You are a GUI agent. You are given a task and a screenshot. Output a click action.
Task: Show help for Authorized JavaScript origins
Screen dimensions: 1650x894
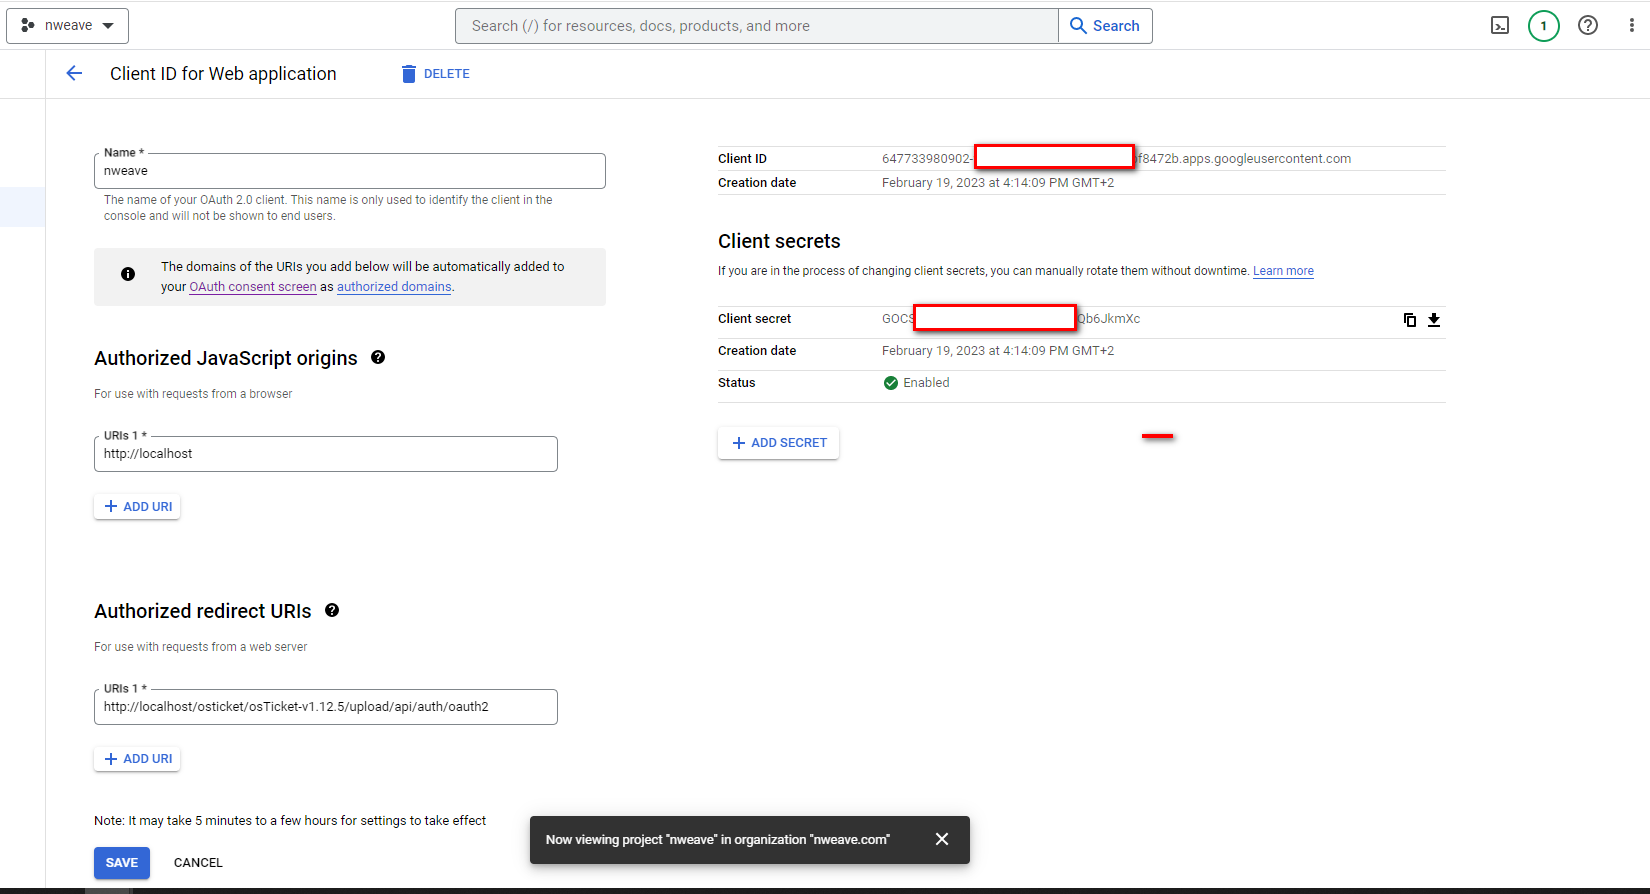378,357
